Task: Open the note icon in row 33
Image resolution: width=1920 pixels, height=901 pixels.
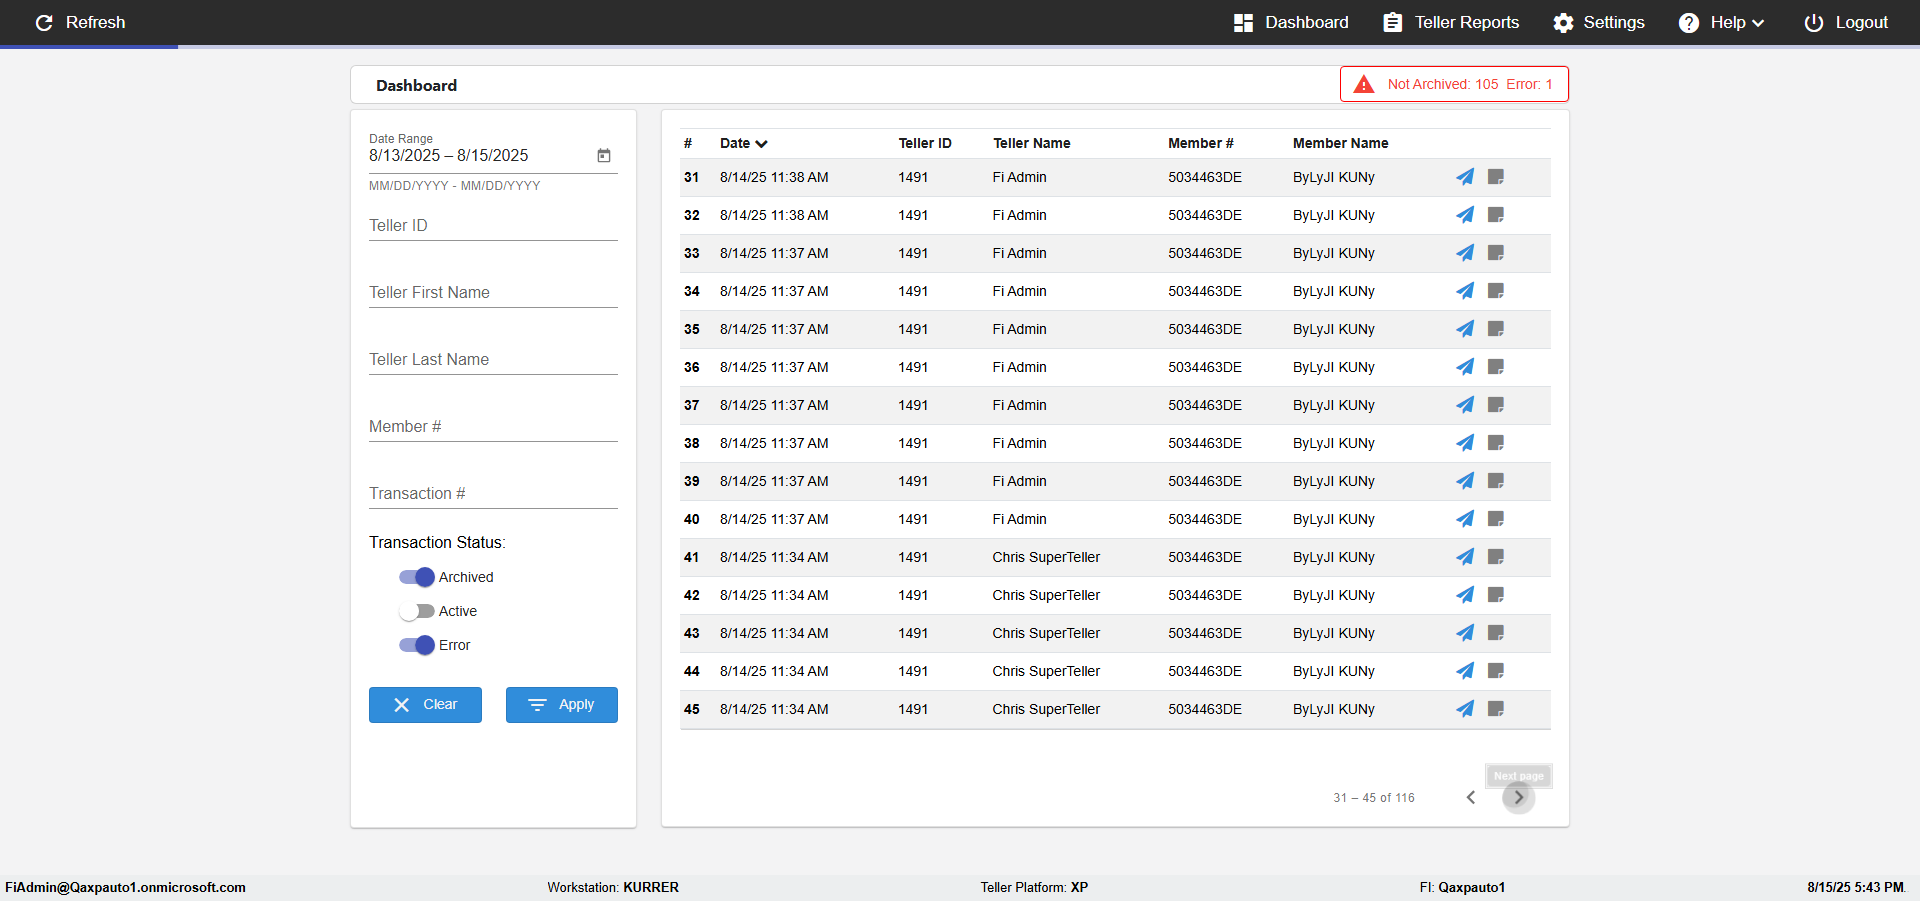Action: pos(1496,253)
